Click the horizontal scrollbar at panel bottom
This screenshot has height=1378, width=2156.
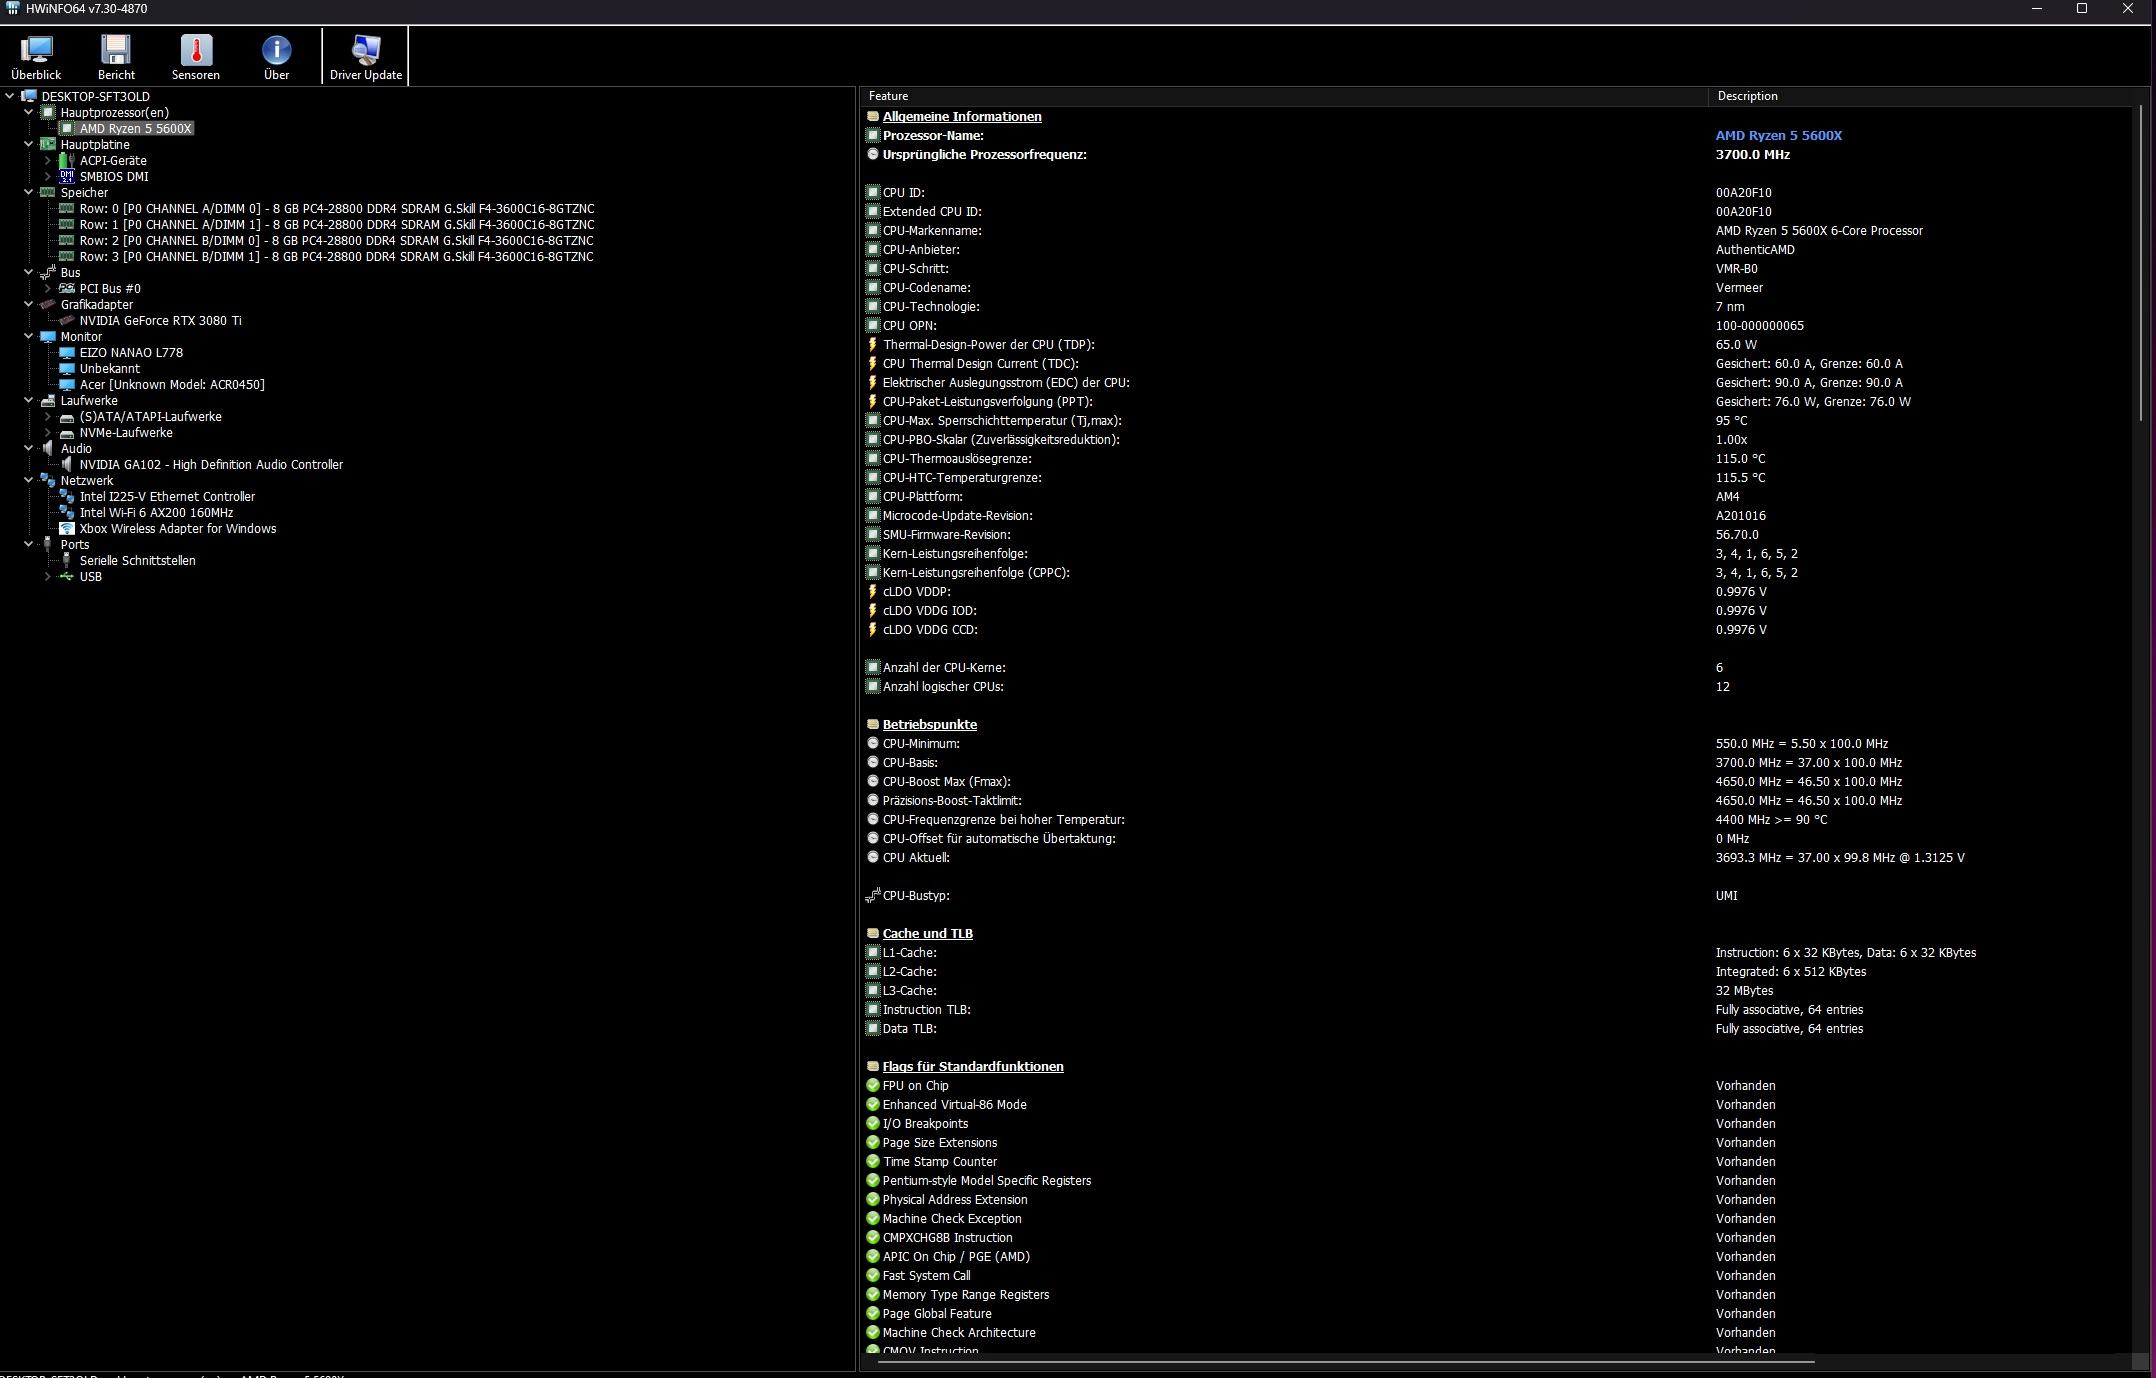tap(1345, 1361)
